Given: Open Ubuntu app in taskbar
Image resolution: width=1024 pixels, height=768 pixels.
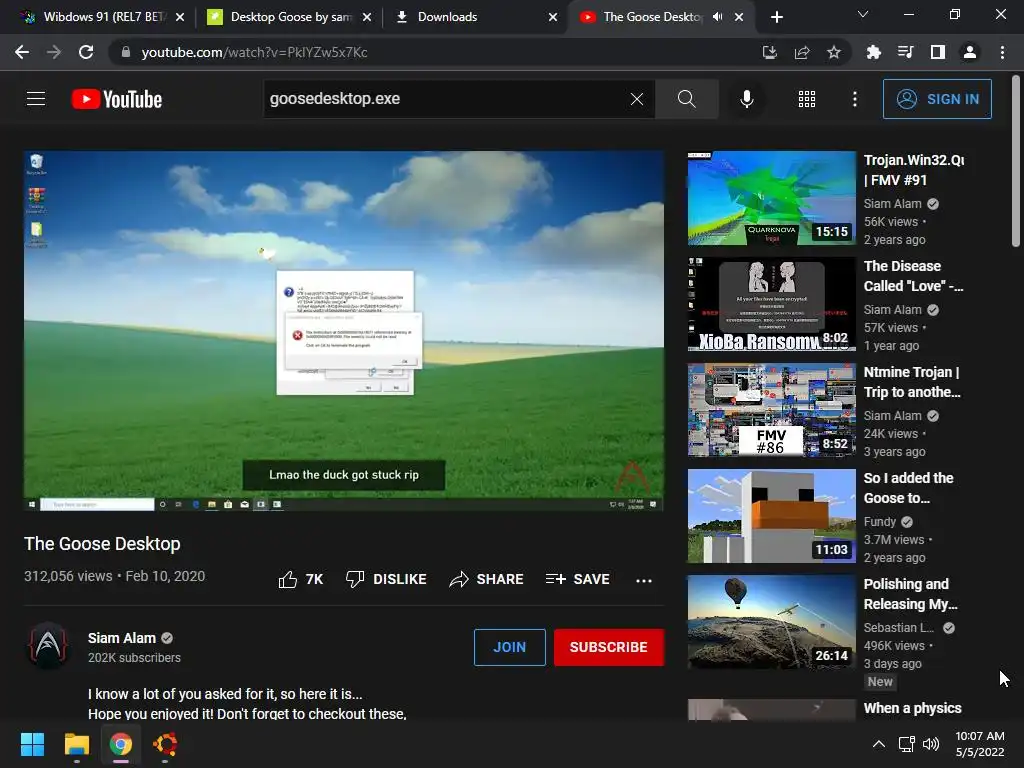Looking at the screenshot, I should pyautogui.click(x=165, y=744).
